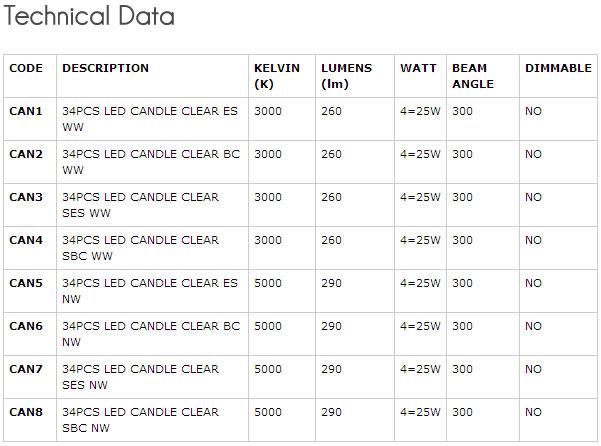Screen dimensions: 601x446
Task: Click the WATT column header
Action: point(418,68)
